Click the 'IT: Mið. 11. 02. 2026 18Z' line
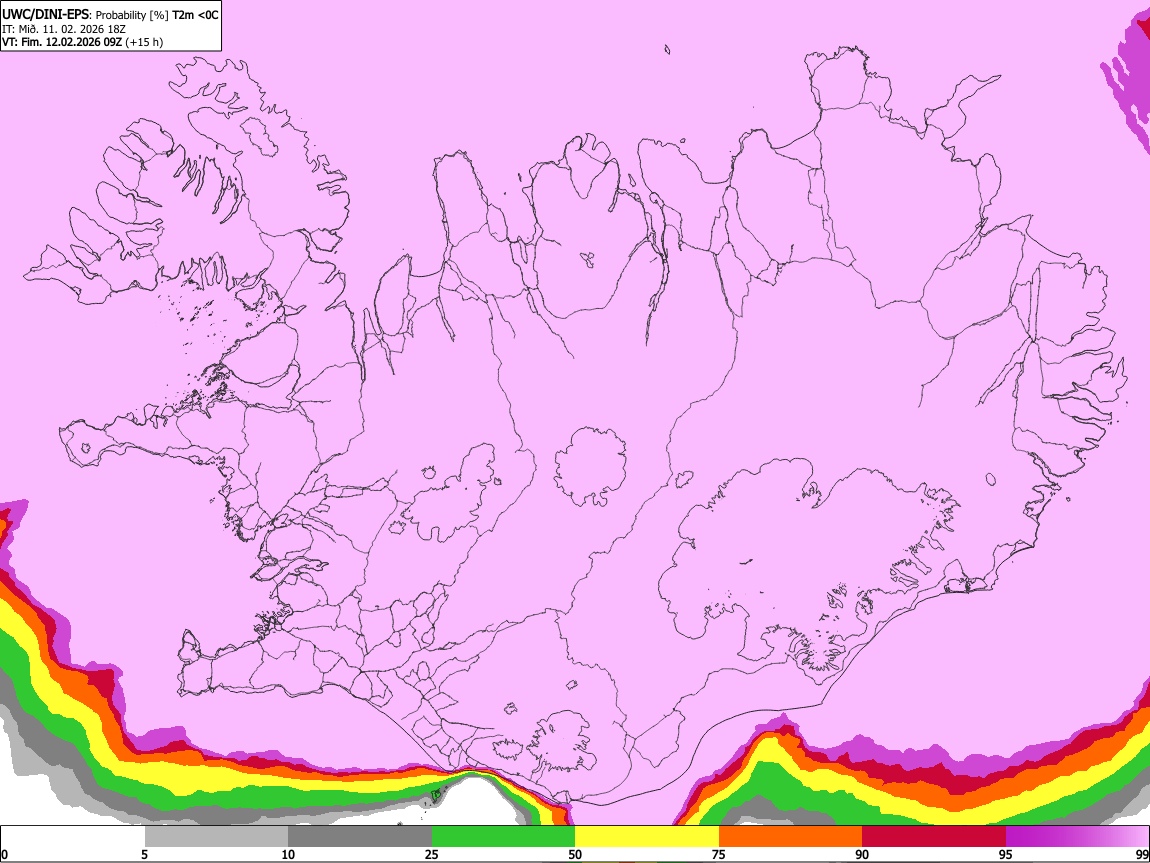Image resolution: width=1150 pixels, height=863 pixels. (x=64, y=29)
